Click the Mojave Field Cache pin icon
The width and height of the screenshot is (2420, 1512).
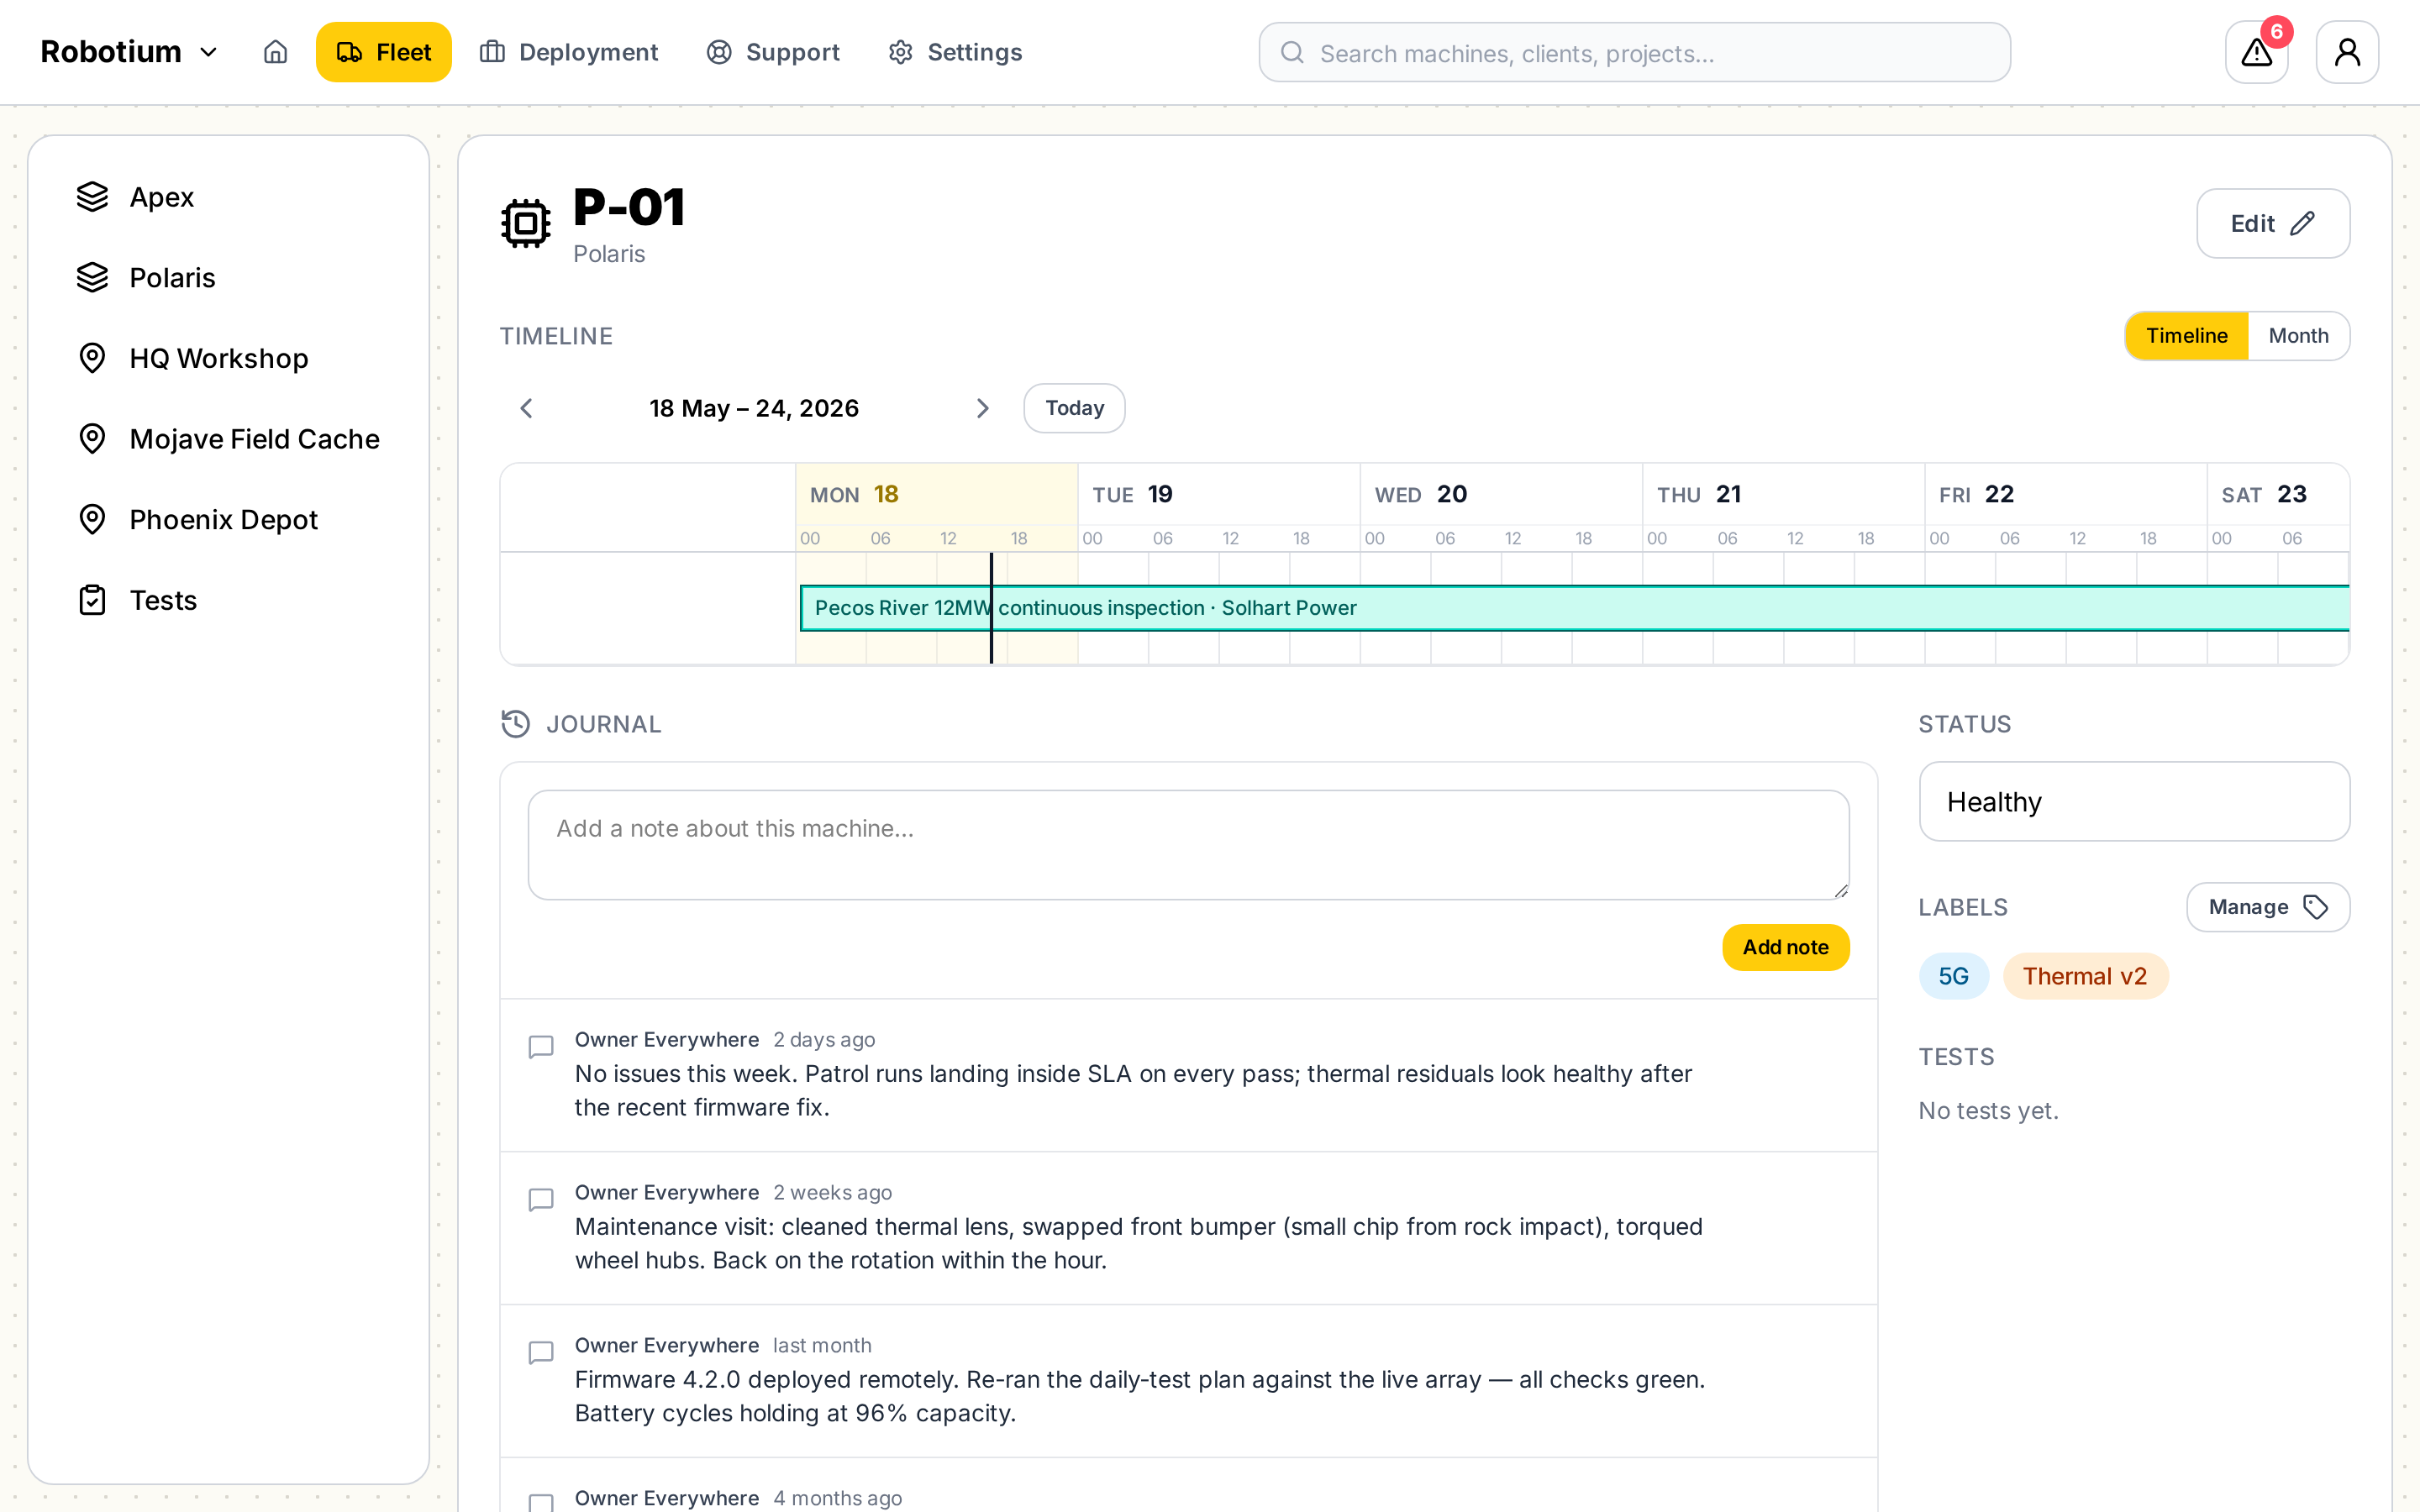[92, 438]
